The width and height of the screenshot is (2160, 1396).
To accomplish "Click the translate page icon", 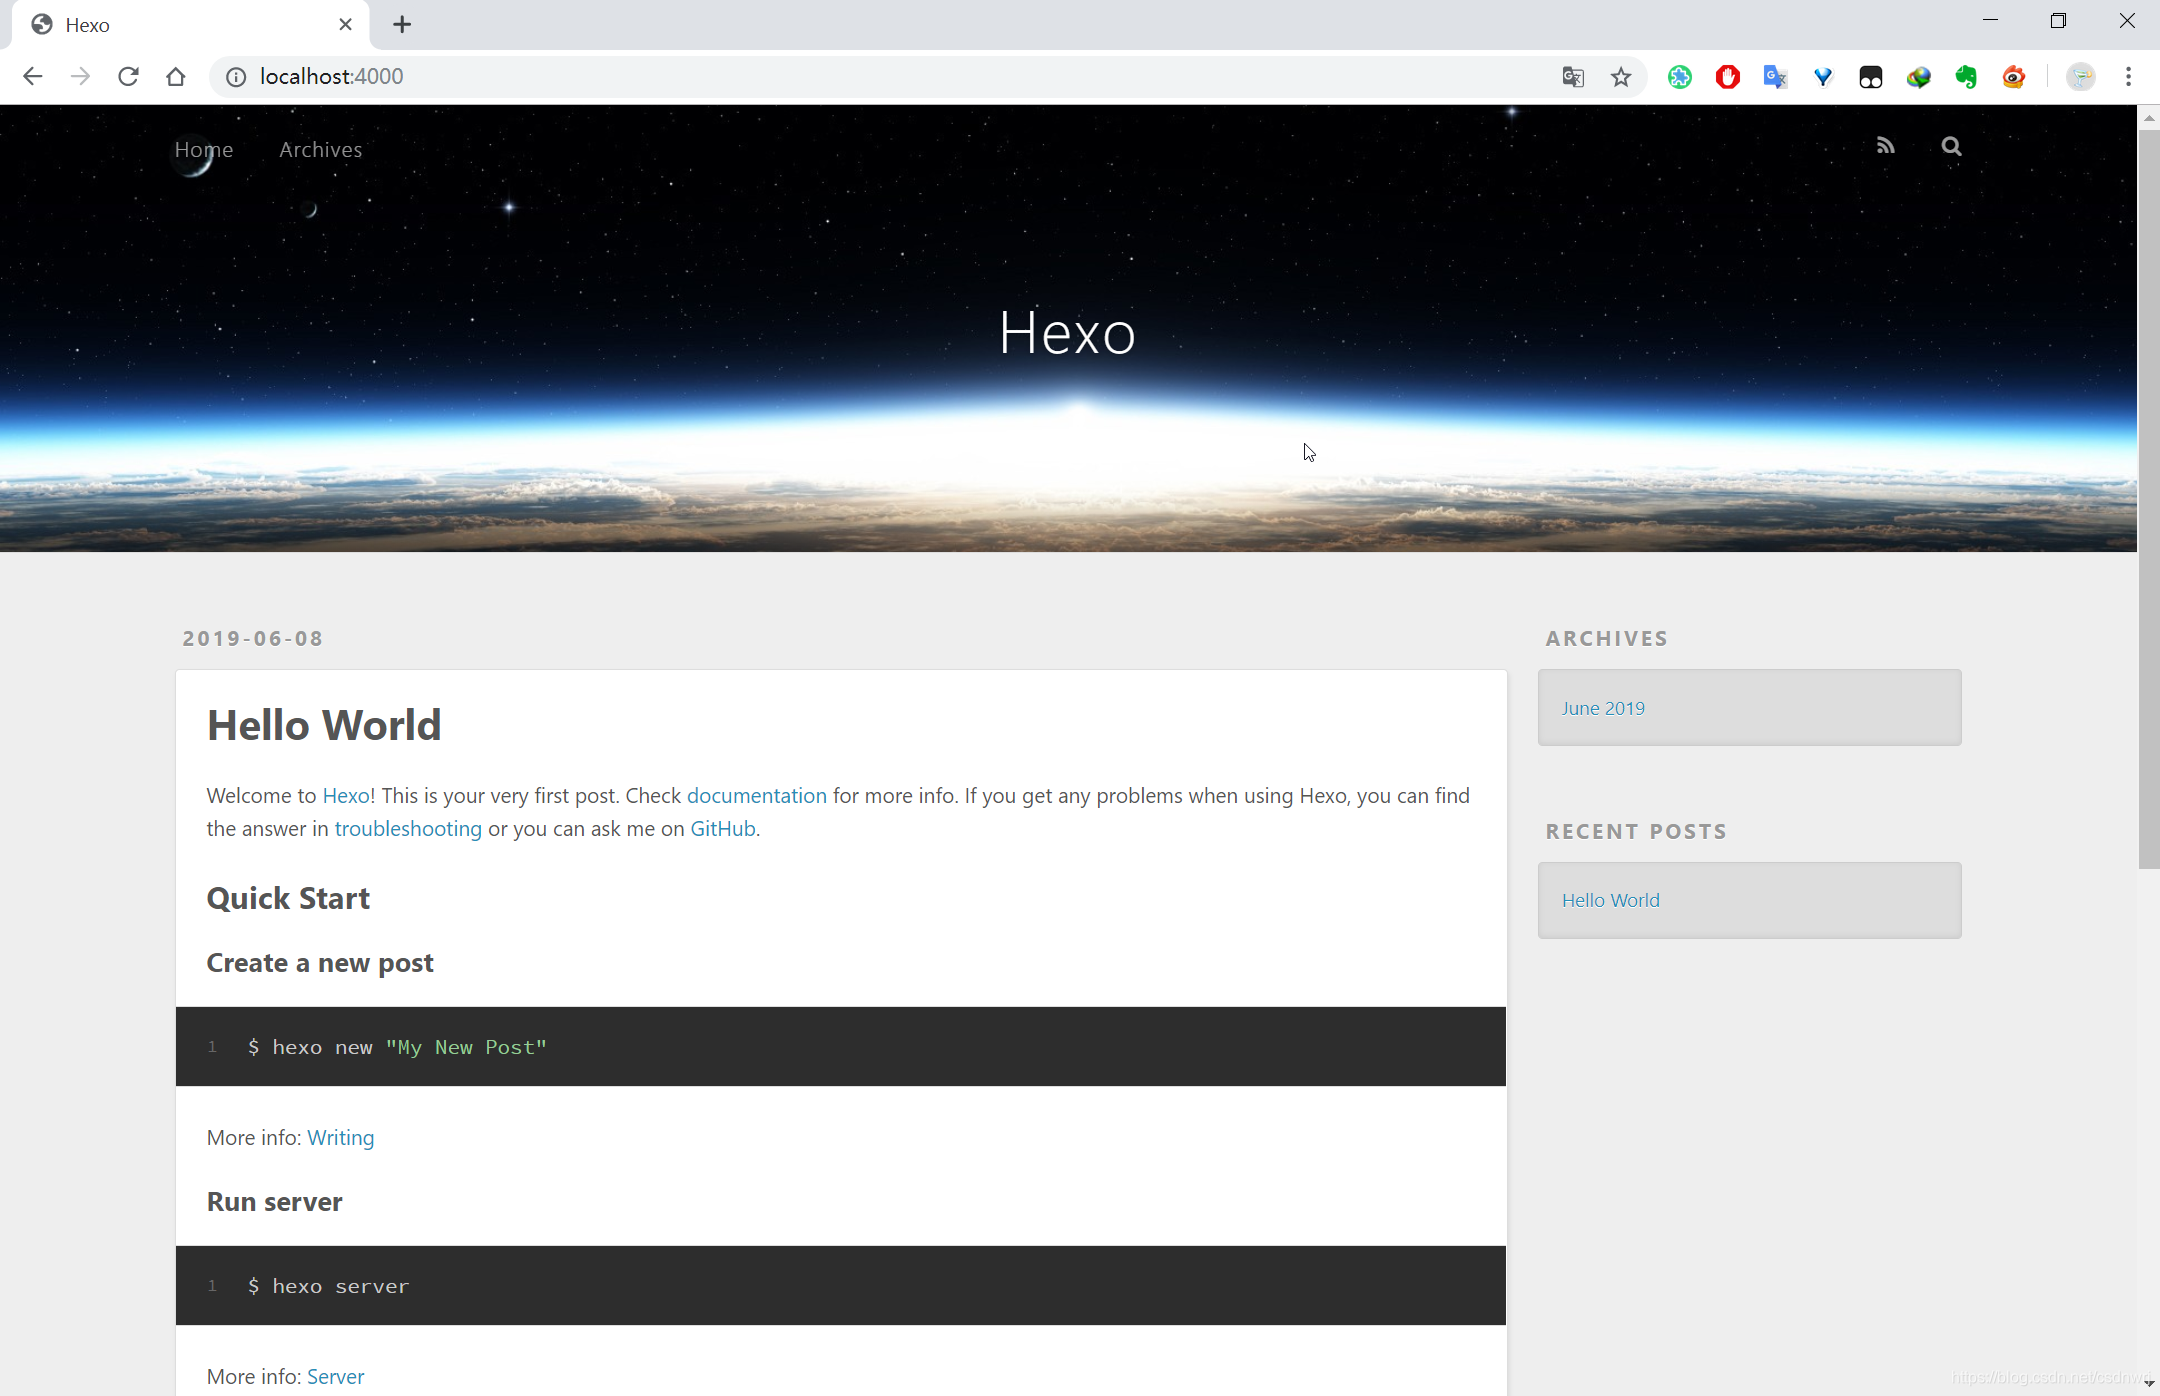I will [x=1573, y=77].
